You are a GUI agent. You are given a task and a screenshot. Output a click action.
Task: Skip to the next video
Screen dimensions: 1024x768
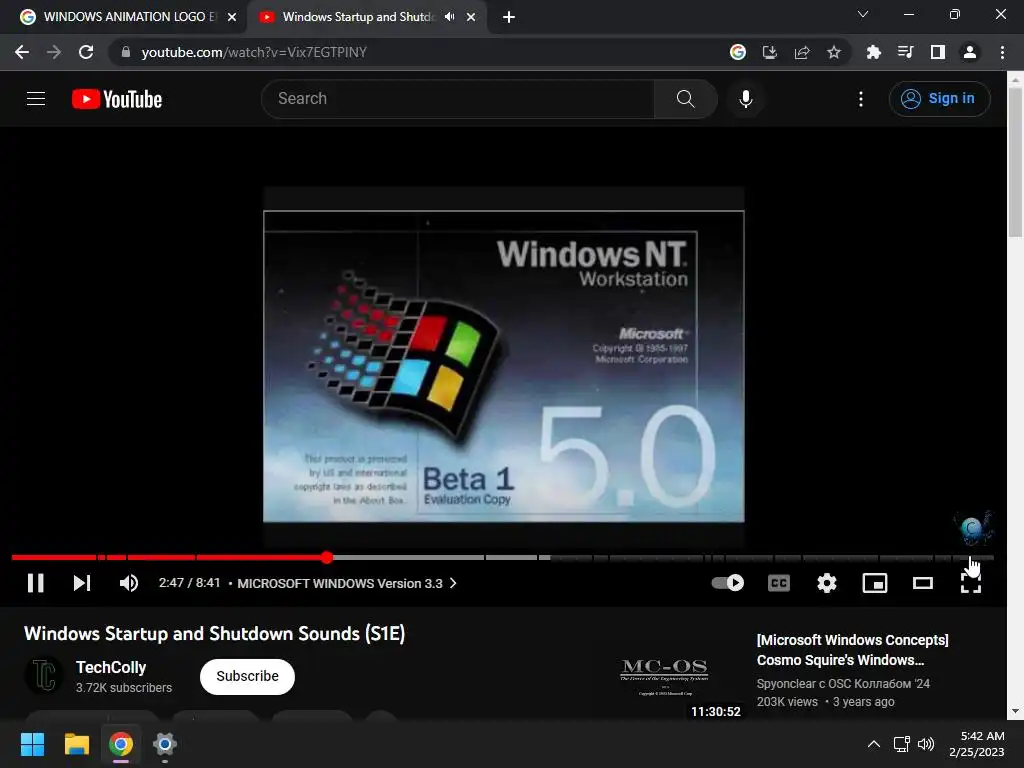click(82, 583)
